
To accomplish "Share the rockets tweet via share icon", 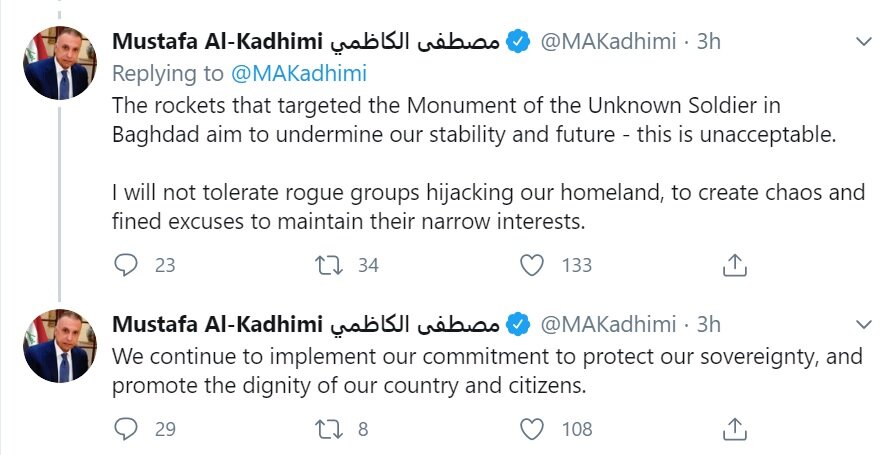I will point(735,265).
